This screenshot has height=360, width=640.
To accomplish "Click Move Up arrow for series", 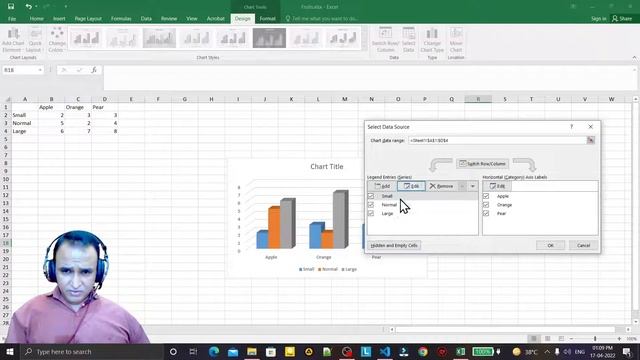I will pyautogui.click(x=462, y=186).
